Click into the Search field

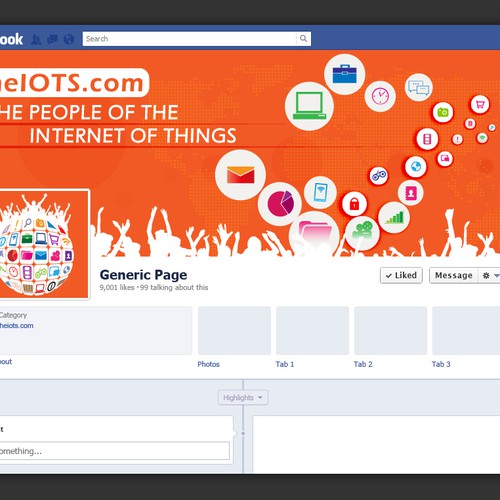coord(189,39)
